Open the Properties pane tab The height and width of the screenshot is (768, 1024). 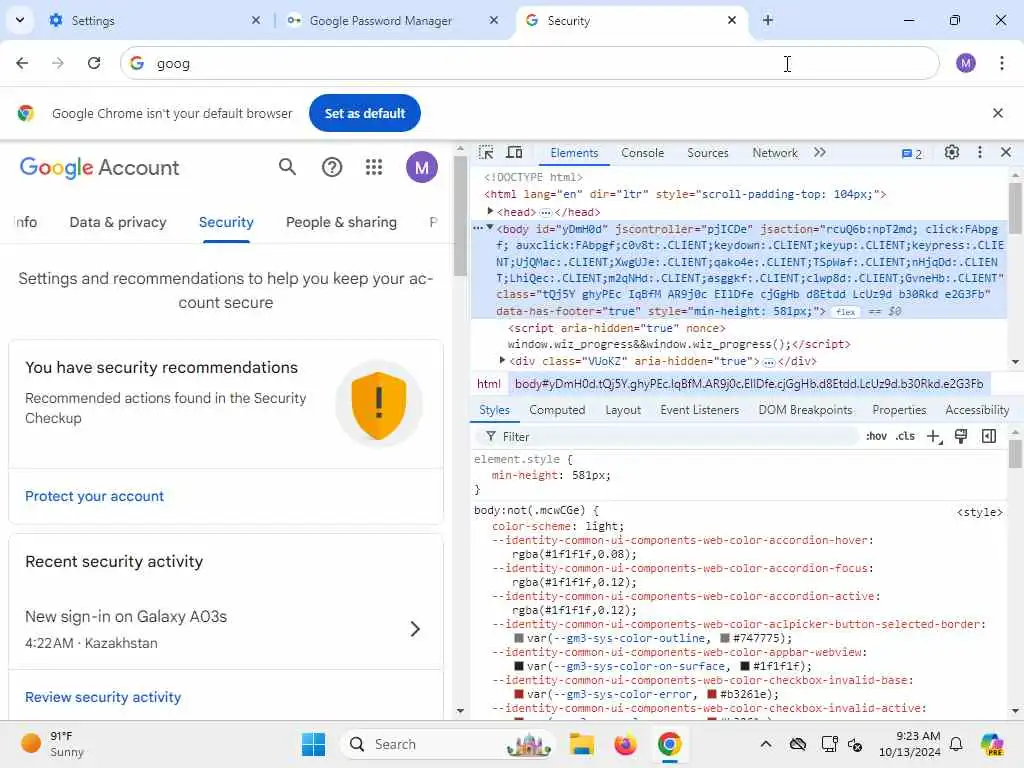(x=899, y=410)
